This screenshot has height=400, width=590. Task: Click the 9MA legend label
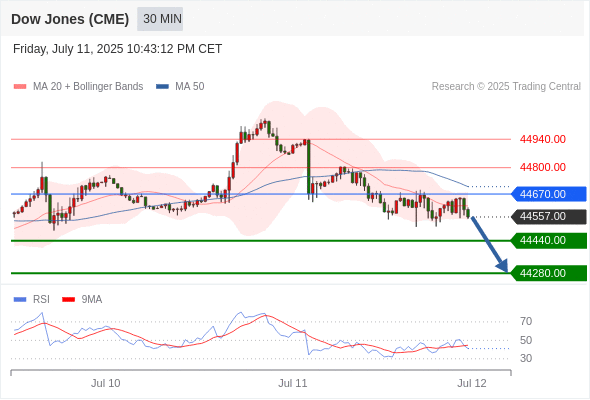92,300
